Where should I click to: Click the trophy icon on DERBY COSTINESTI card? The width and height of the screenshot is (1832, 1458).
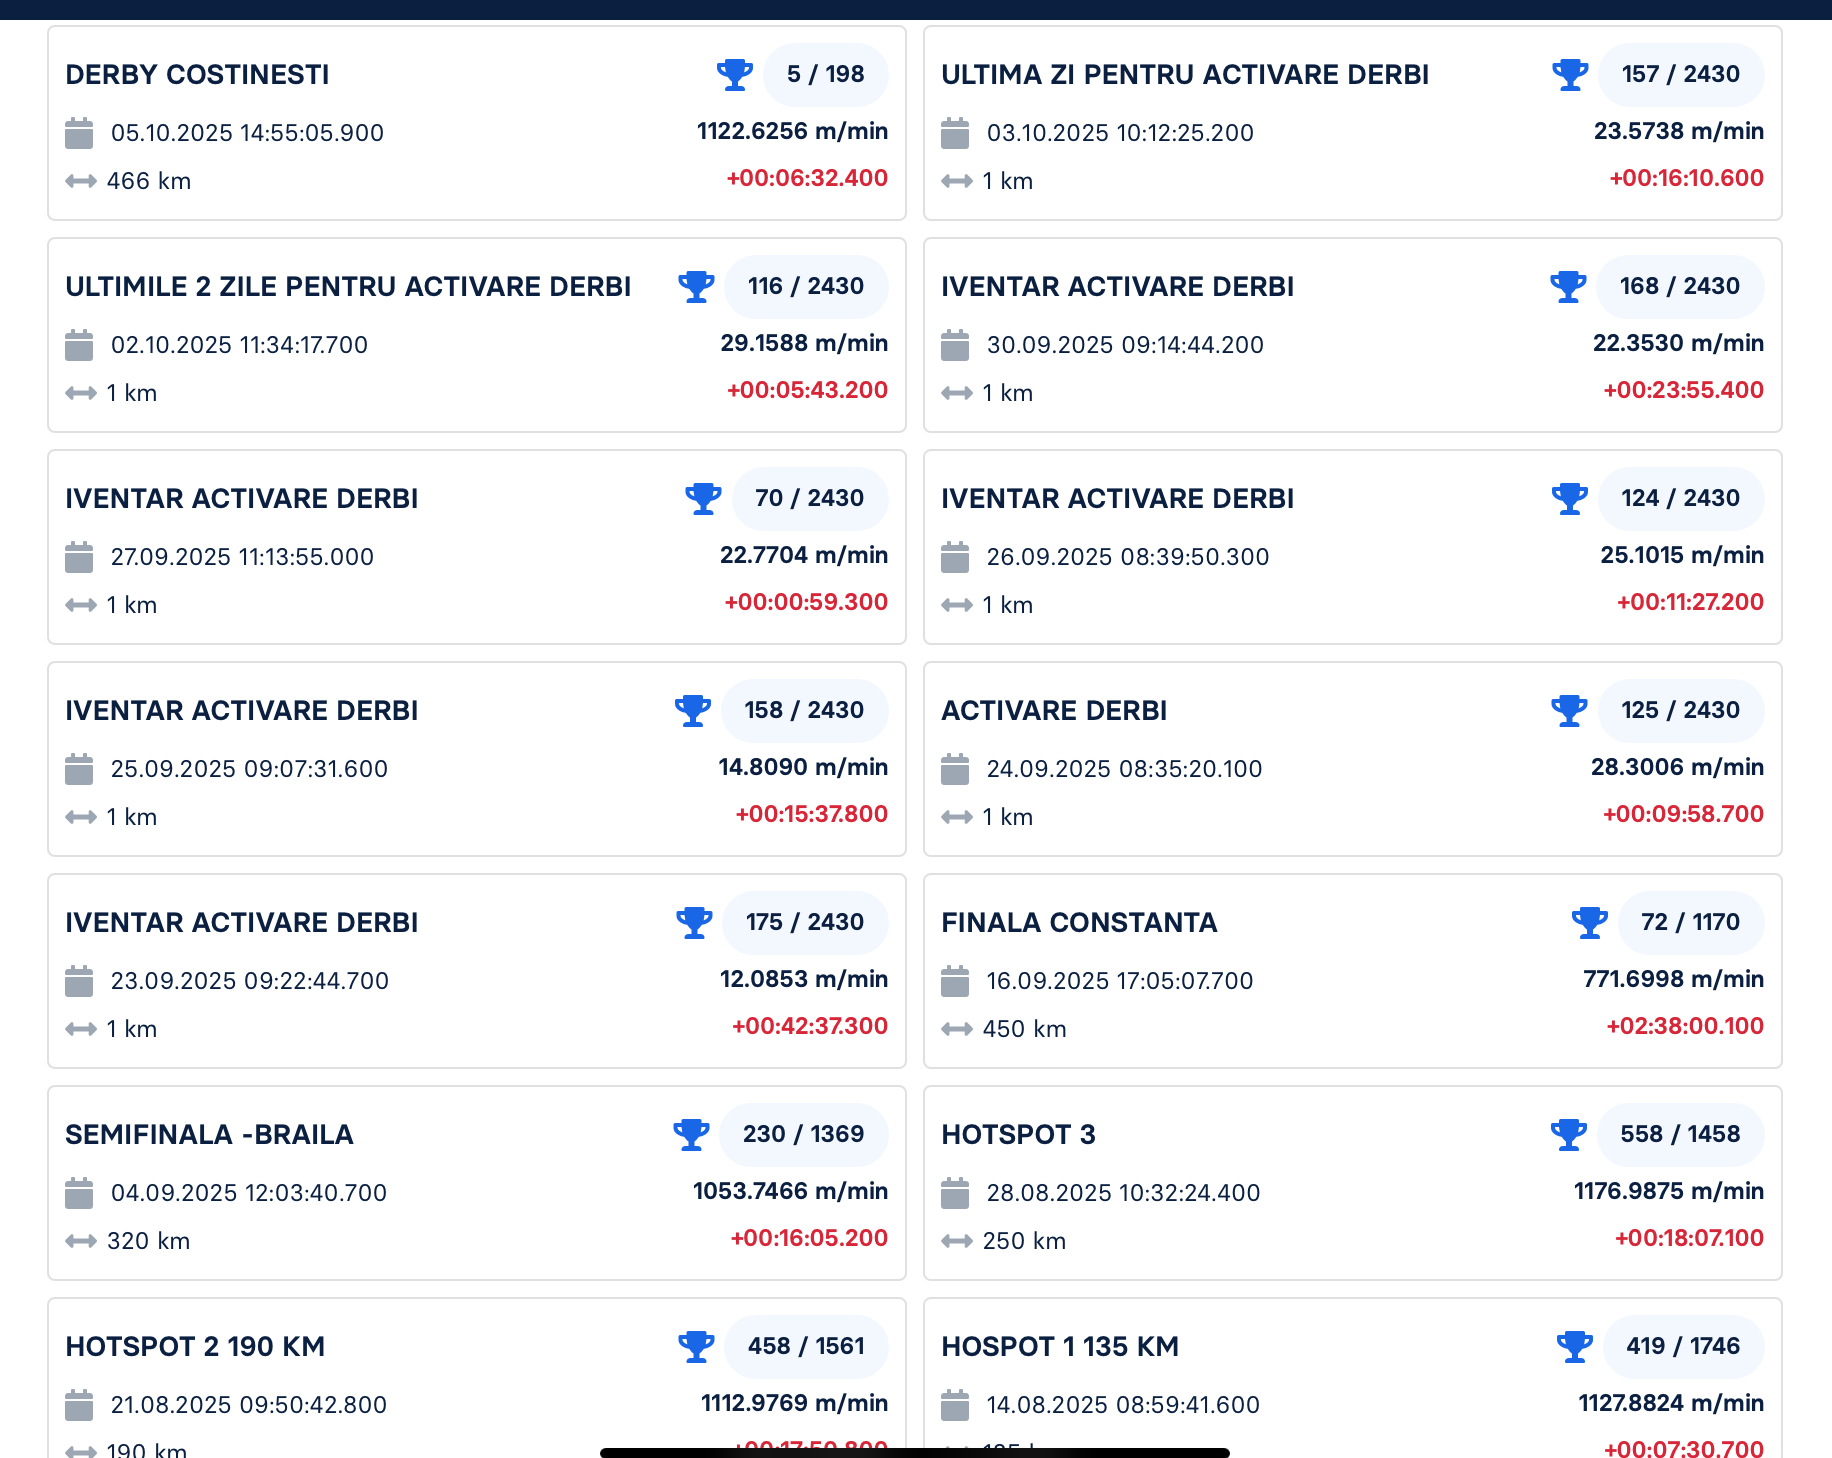pos(735,74)
